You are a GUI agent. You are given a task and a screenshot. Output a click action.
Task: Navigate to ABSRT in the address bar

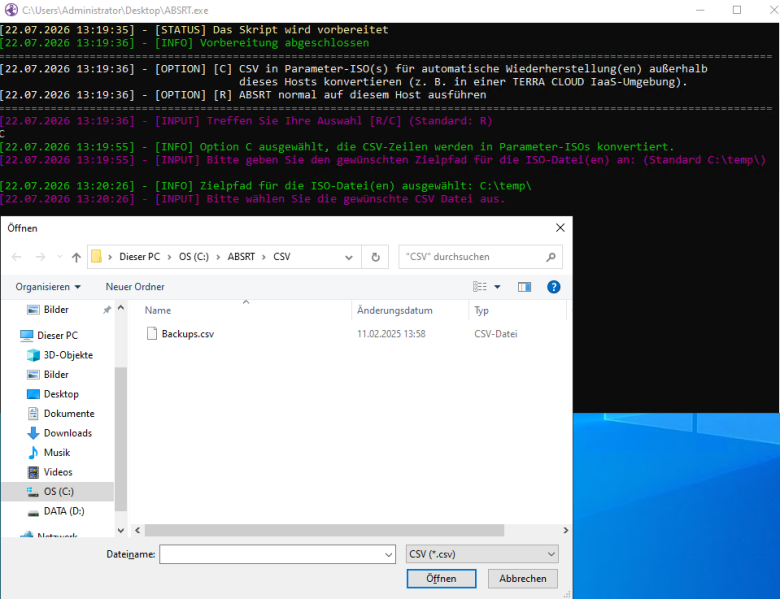coord(241,257)
